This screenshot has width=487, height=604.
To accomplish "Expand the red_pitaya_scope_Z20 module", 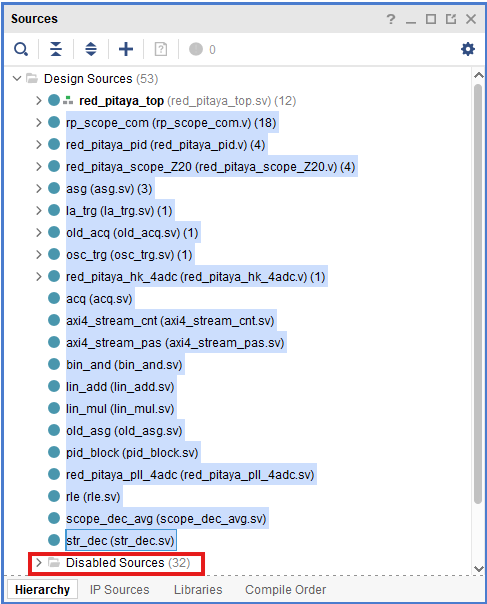I will point(39,166).
